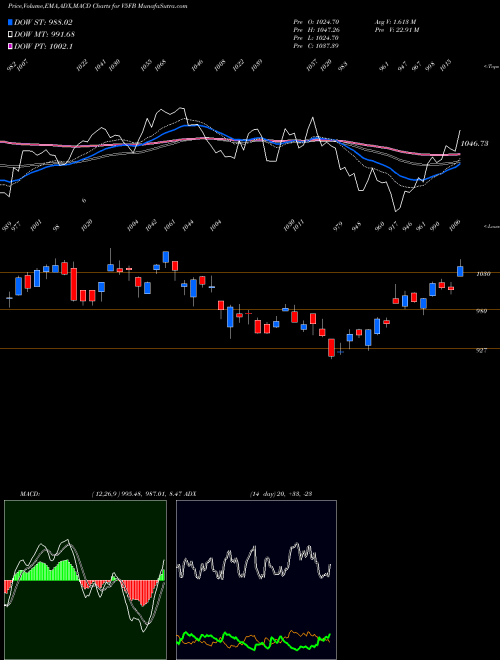
Task: Click the 927 price level label
Action: 481,350
